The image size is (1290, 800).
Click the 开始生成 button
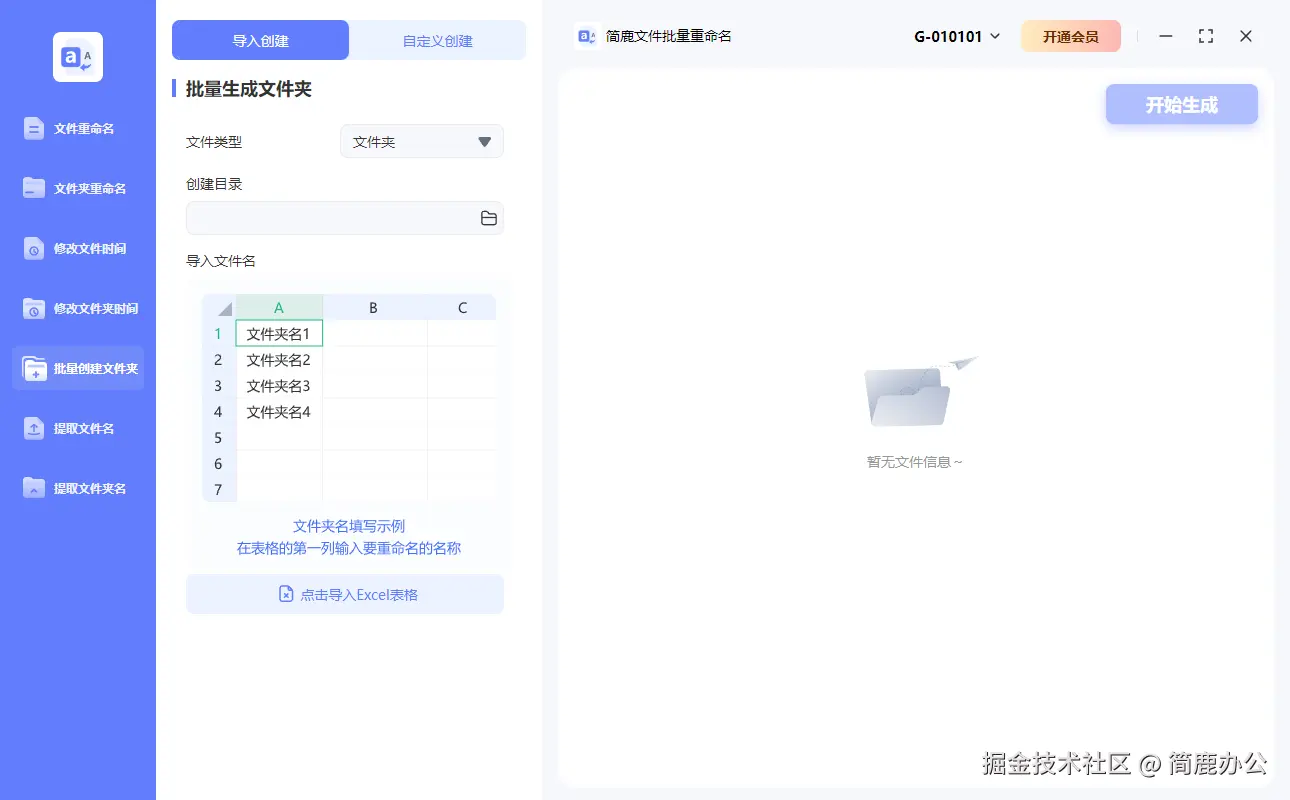(1181, 104)
